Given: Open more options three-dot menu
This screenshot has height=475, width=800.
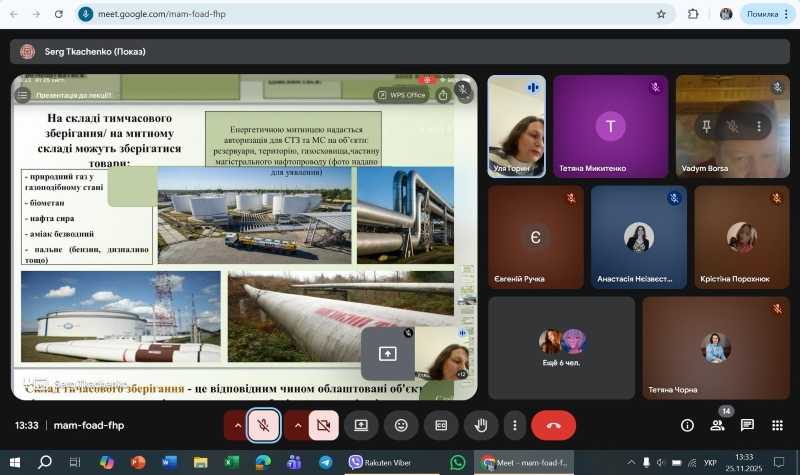Looking at the screenshot, I should click(514, 425).
